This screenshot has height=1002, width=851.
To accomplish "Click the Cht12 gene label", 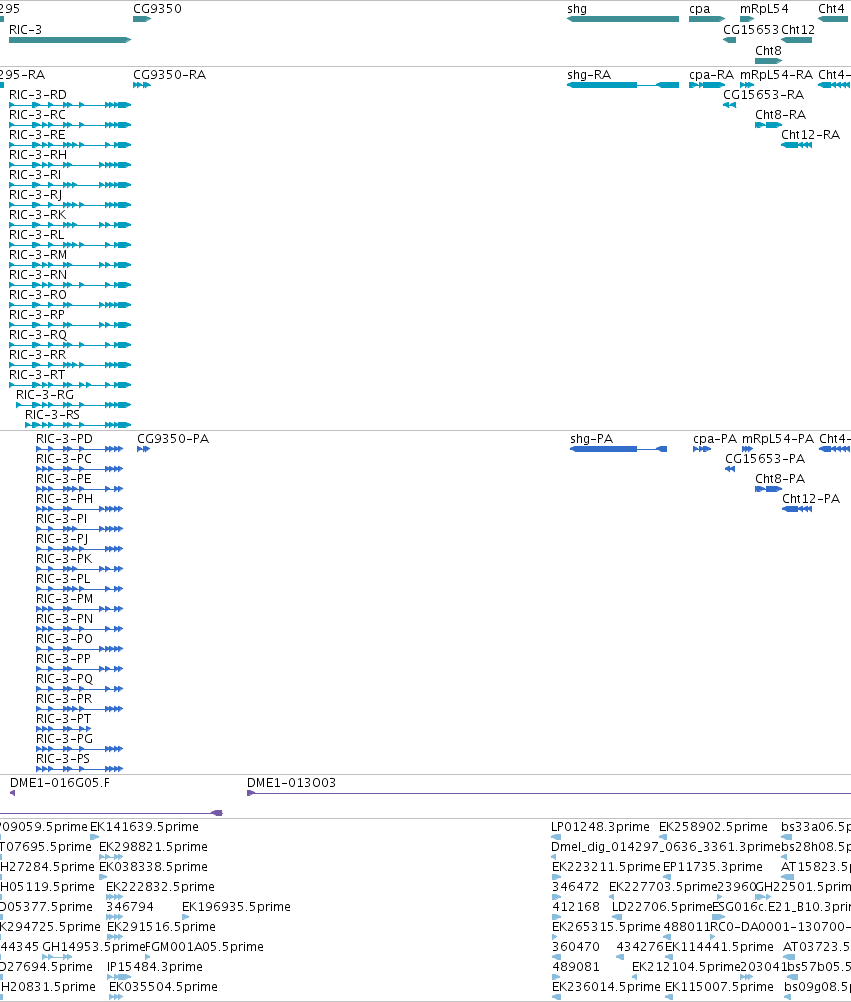I will click(x=798, y=30).
